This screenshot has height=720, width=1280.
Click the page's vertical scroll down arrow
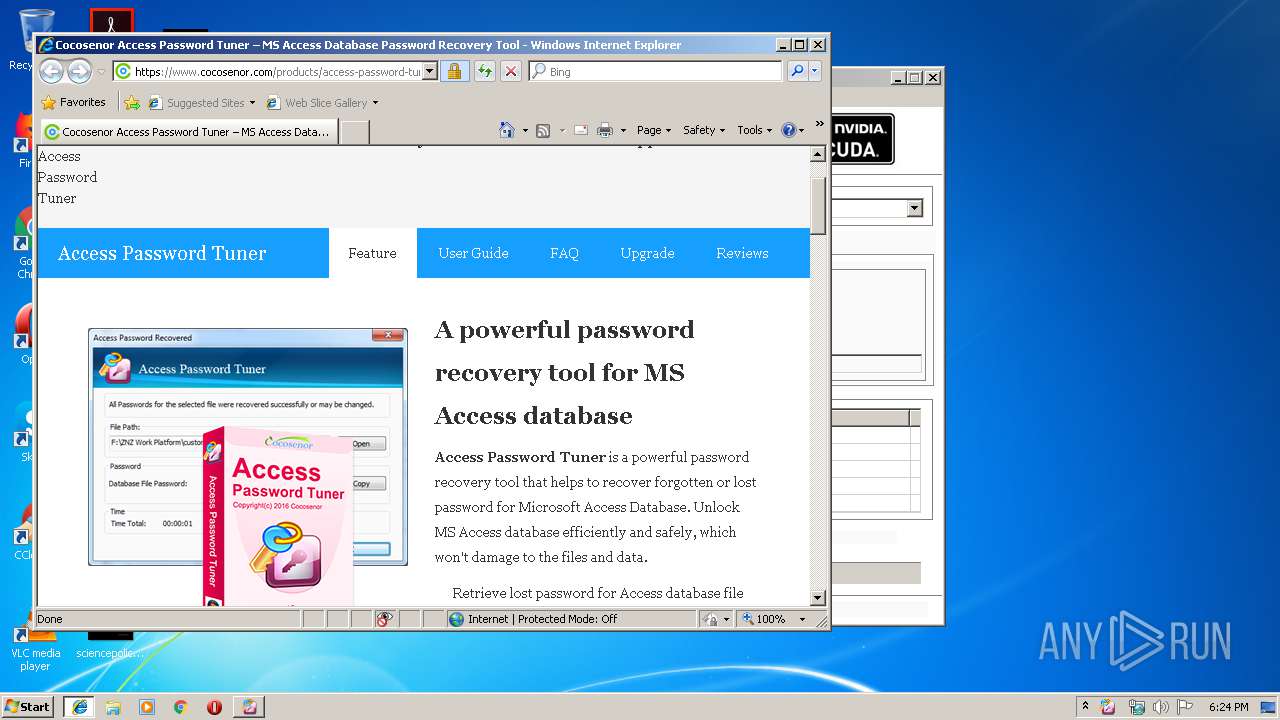click(x=817, y=598)
